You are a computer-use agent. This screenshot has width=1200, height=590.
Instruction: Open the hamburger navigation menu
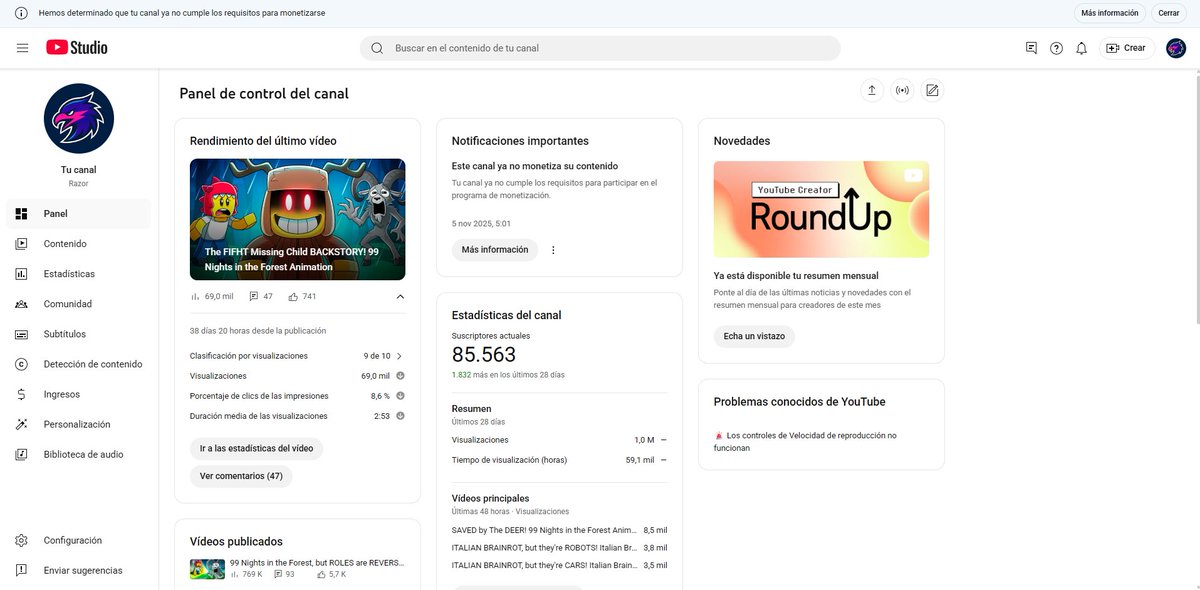tap(22, 48)
